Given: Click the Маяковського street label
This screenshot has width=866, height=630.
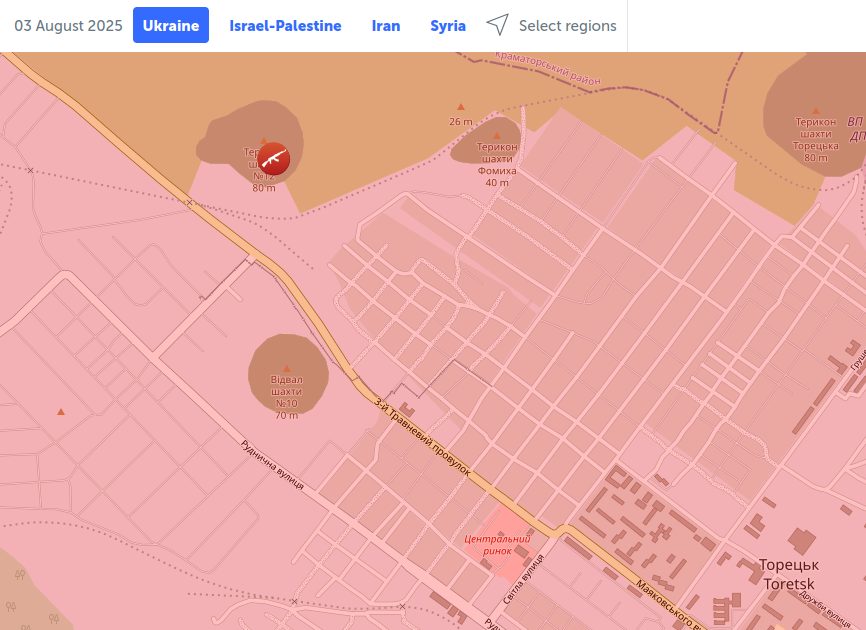Looking at the screenshot, I should click(670, 605).
